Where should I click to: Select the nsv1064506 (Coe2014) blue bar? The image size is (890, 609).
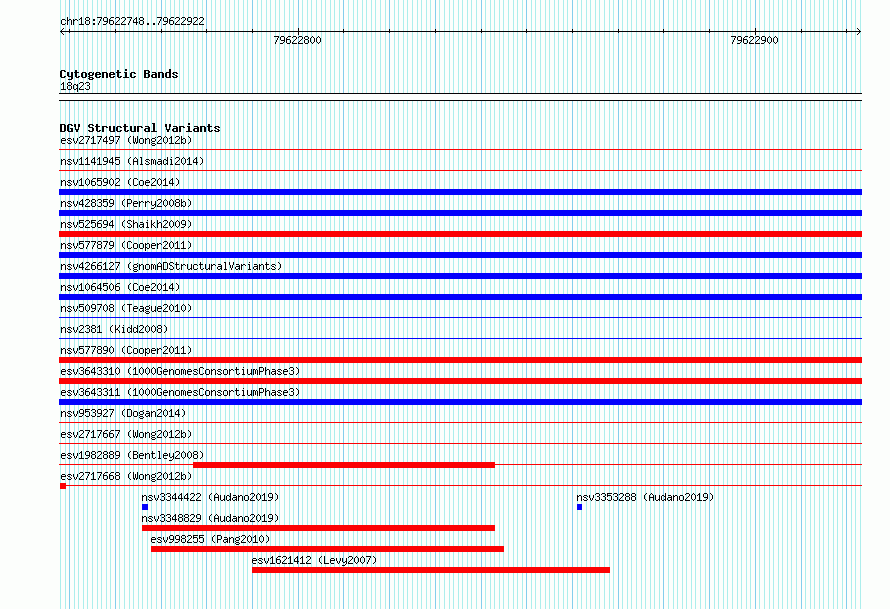pyautogui.click(x=460, y=297)
